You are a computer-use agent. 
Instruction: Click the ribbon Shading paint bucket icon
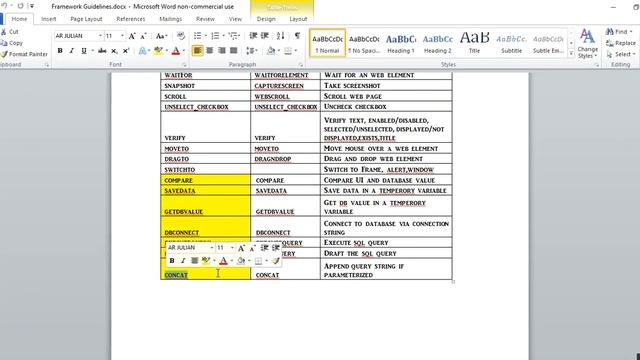(x=271, y=51)
